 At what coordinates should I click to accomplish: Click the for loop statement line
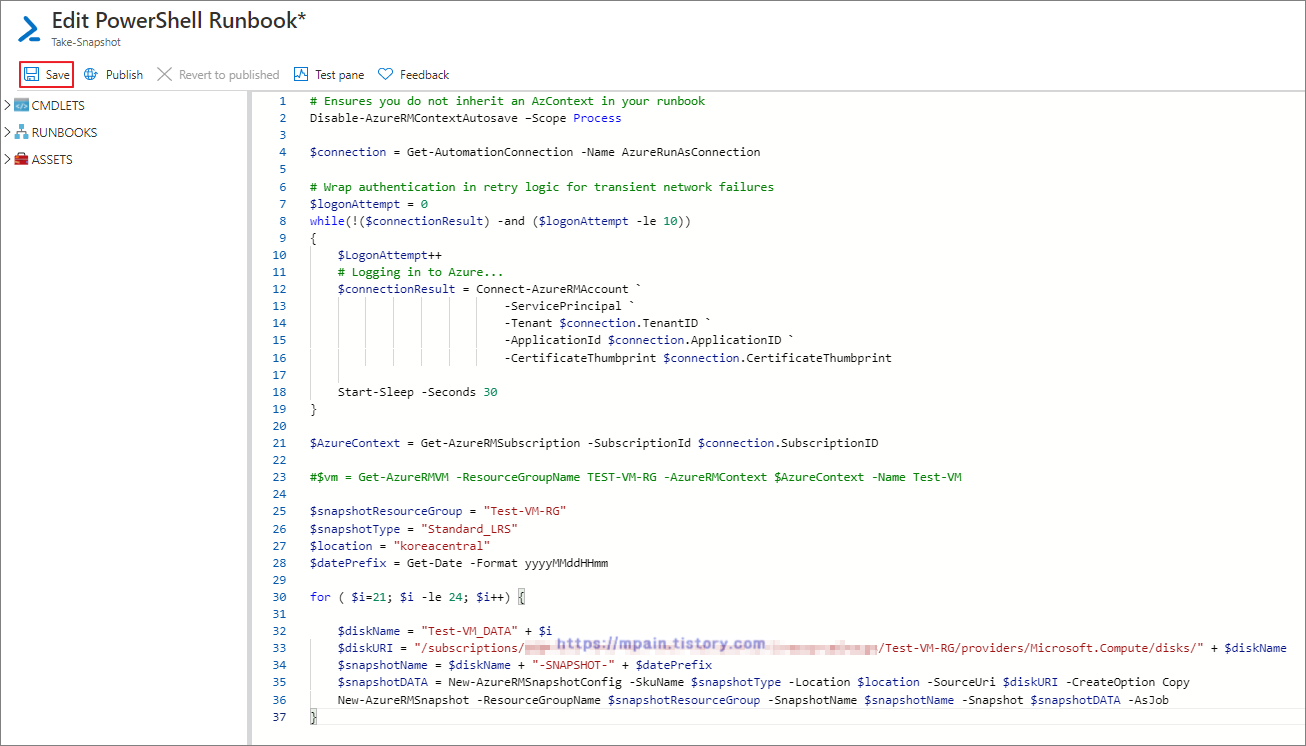[x=417, y=597]
